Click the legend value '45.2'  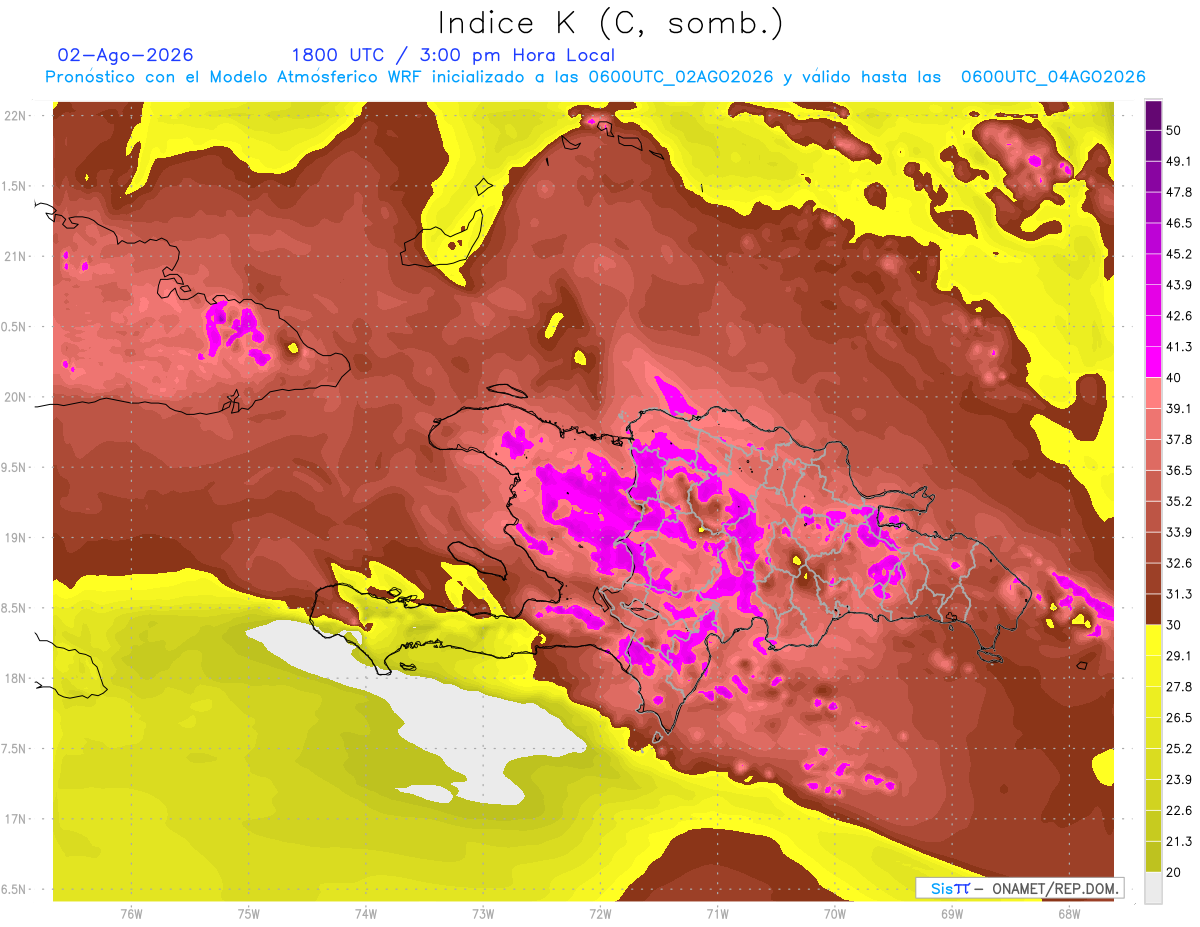1178,255
